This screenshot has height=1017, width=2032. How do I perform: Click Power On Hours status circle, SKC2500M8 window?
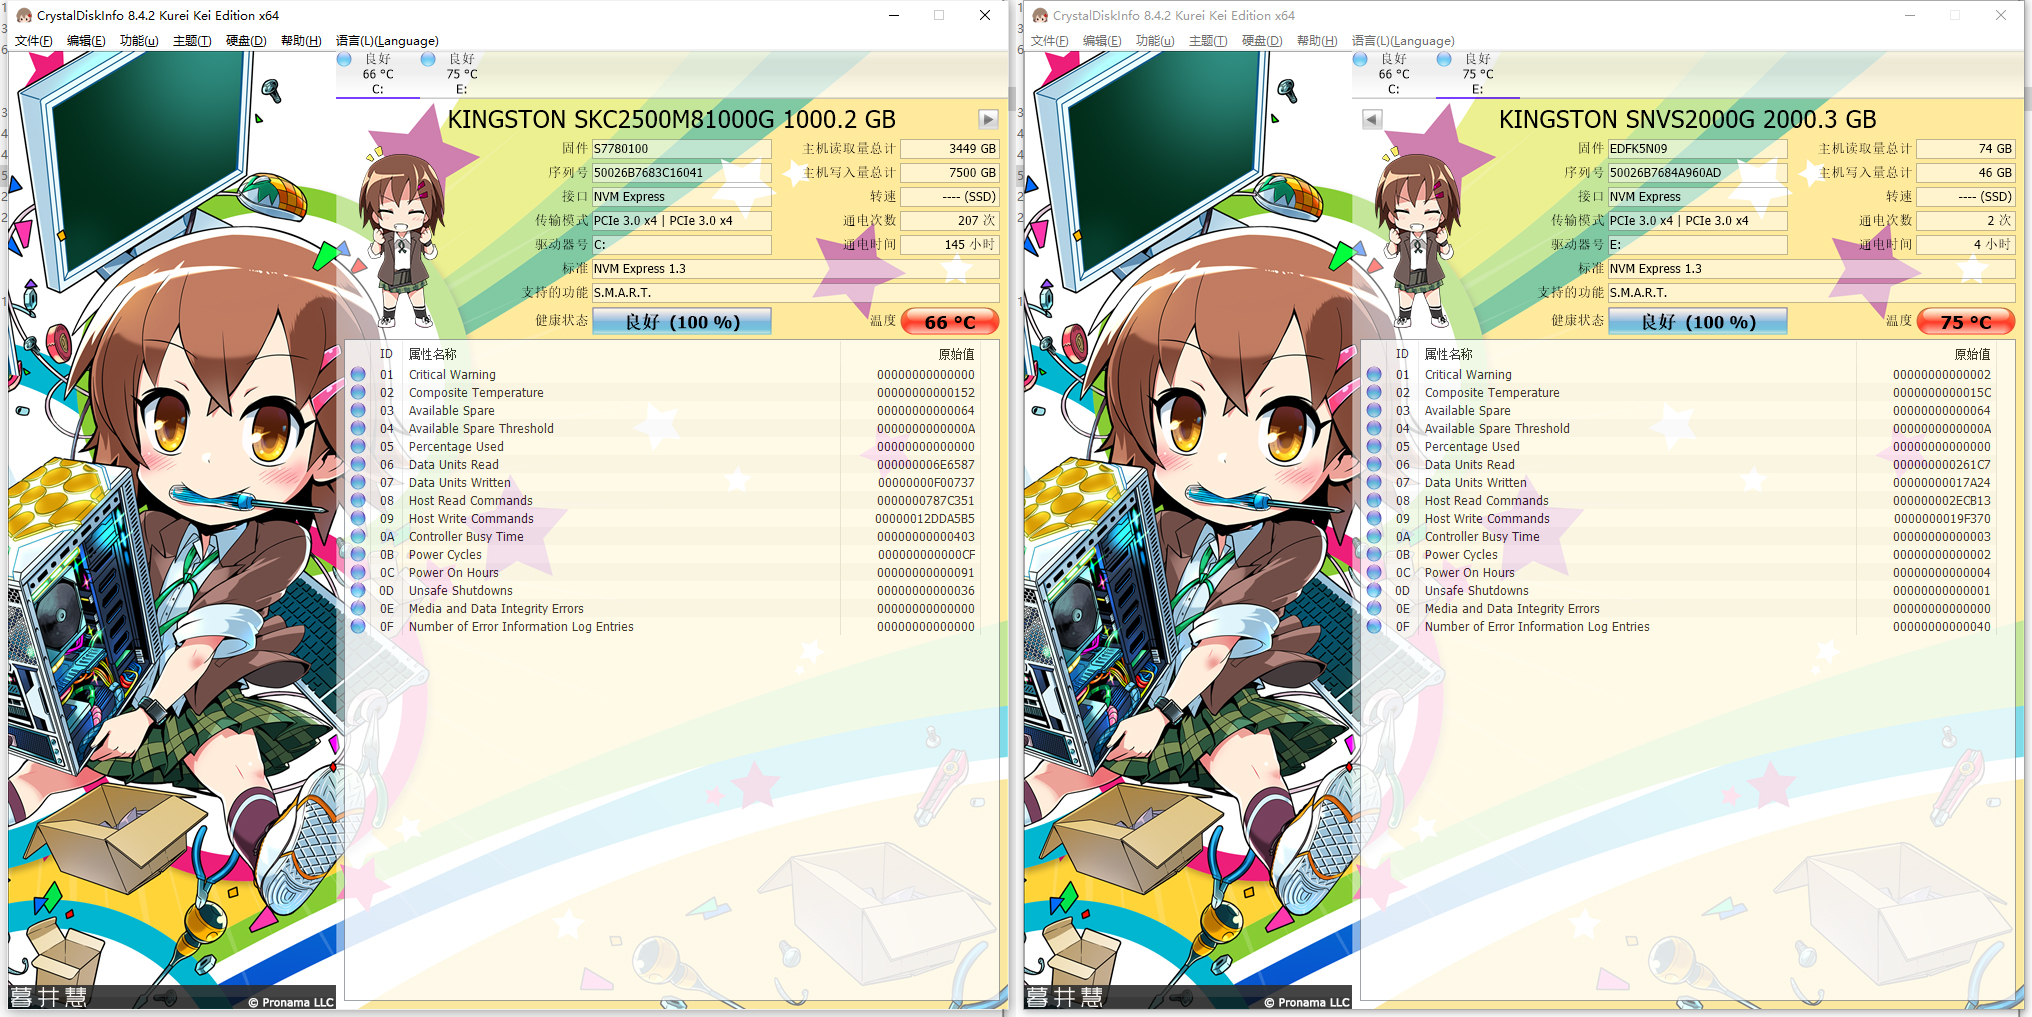pos(358,573)
